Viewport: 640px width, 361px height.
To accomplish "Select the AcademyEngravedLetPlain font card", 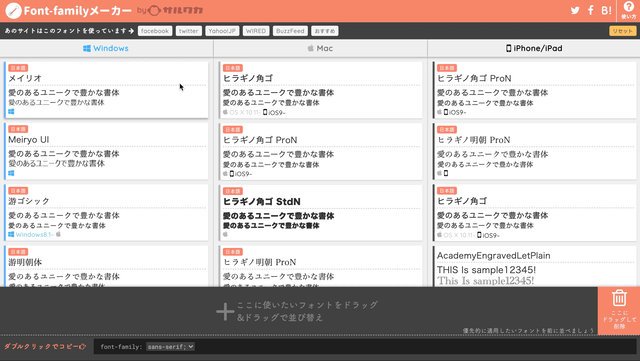I will (535, 266).
